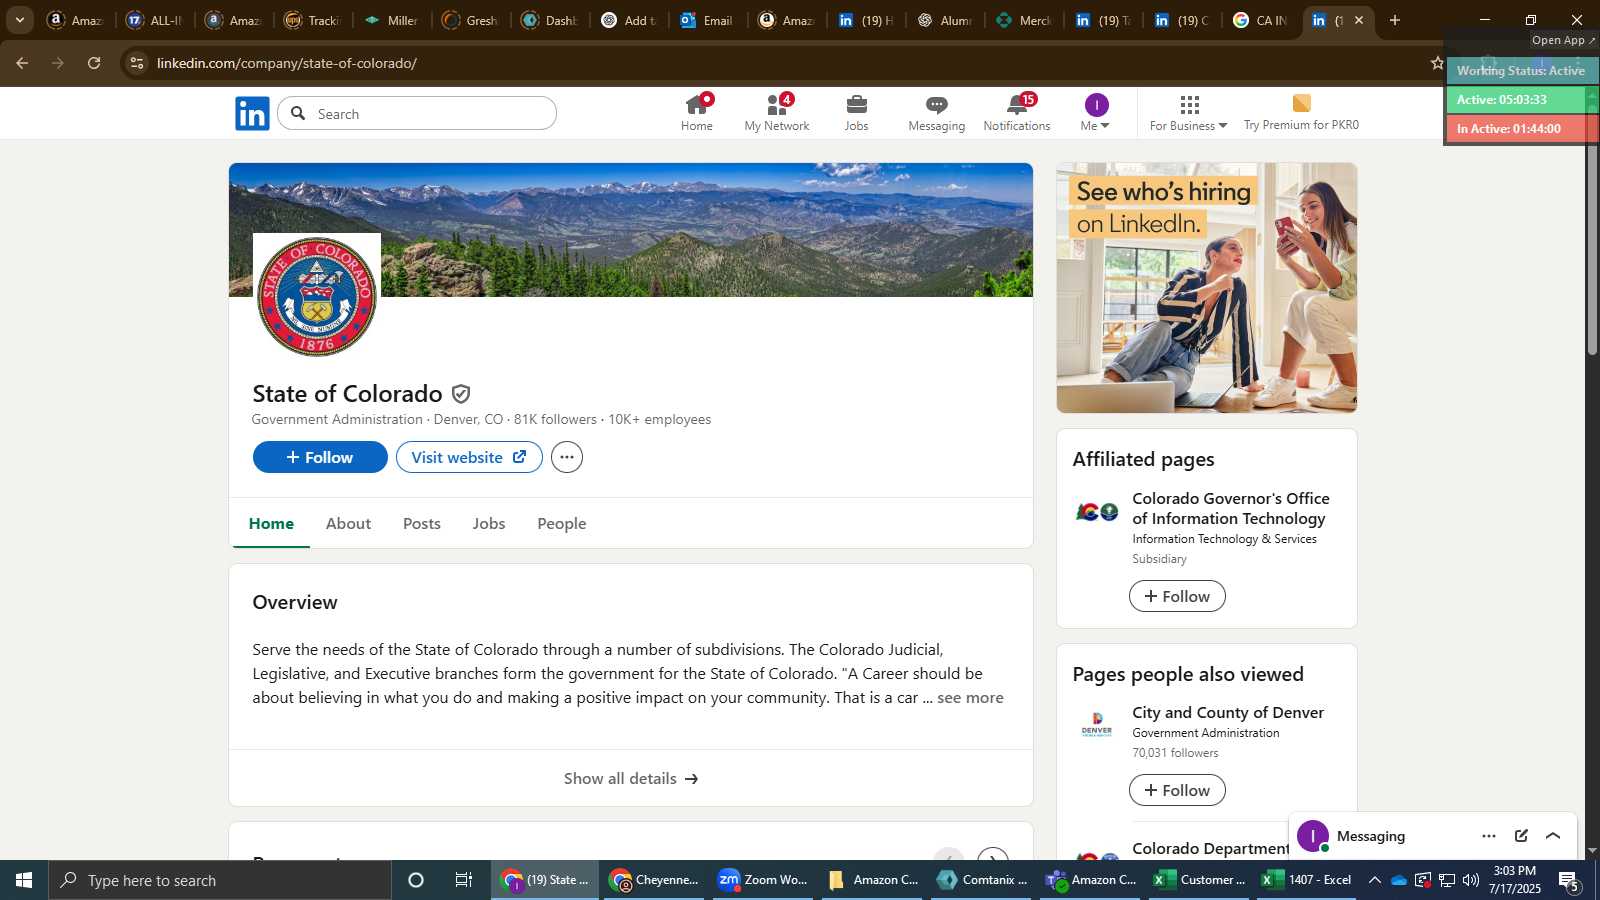Follow the State of Colorado page

(320, 457)
